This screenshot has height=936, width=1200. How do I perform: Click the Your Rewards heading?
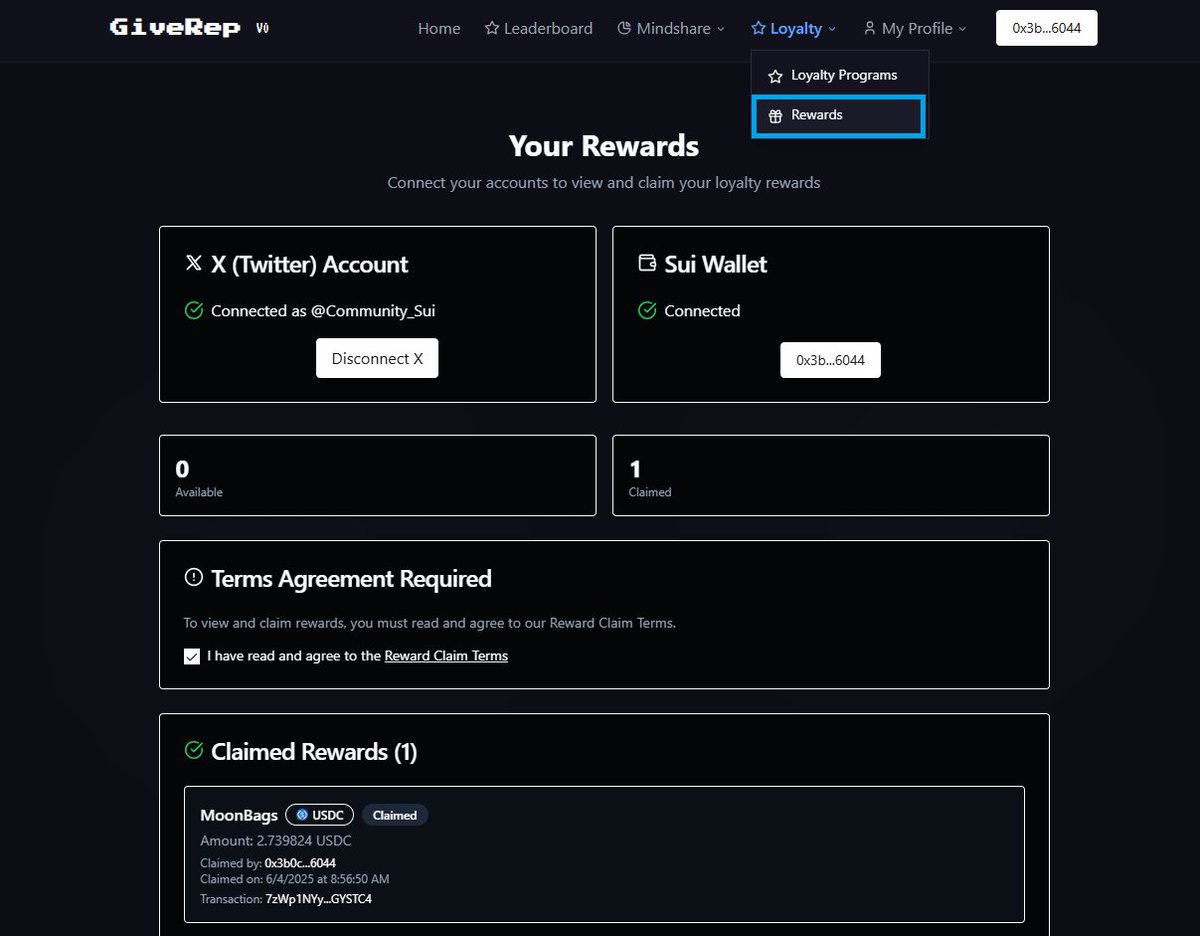(x=604, y=146)
